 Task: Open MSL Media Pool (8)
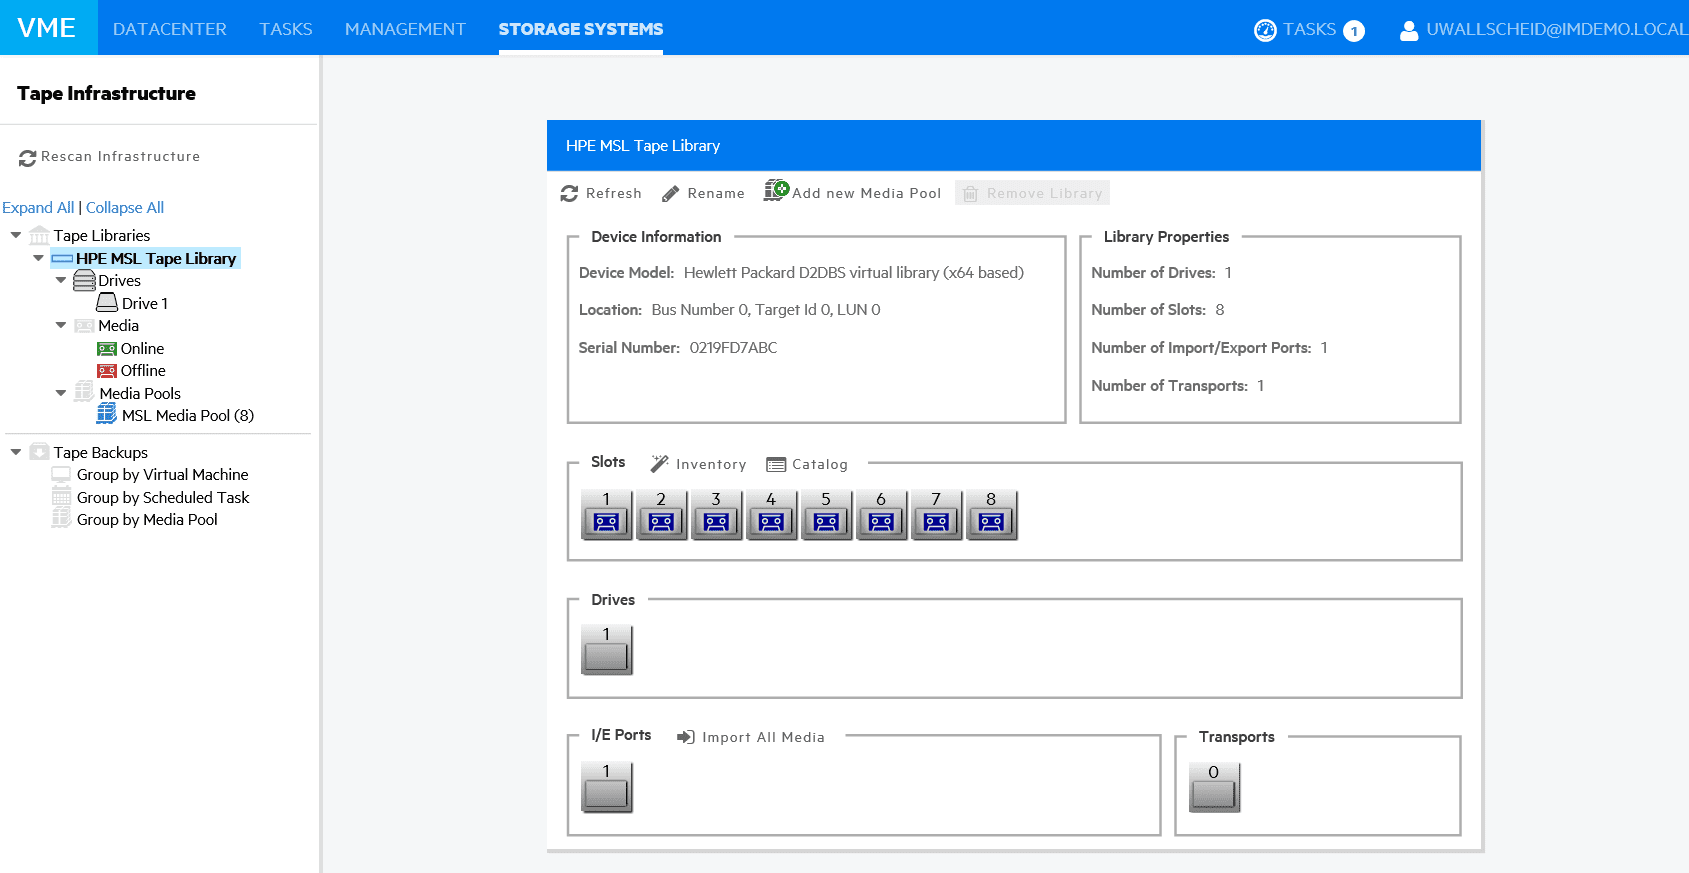point(188,416)
